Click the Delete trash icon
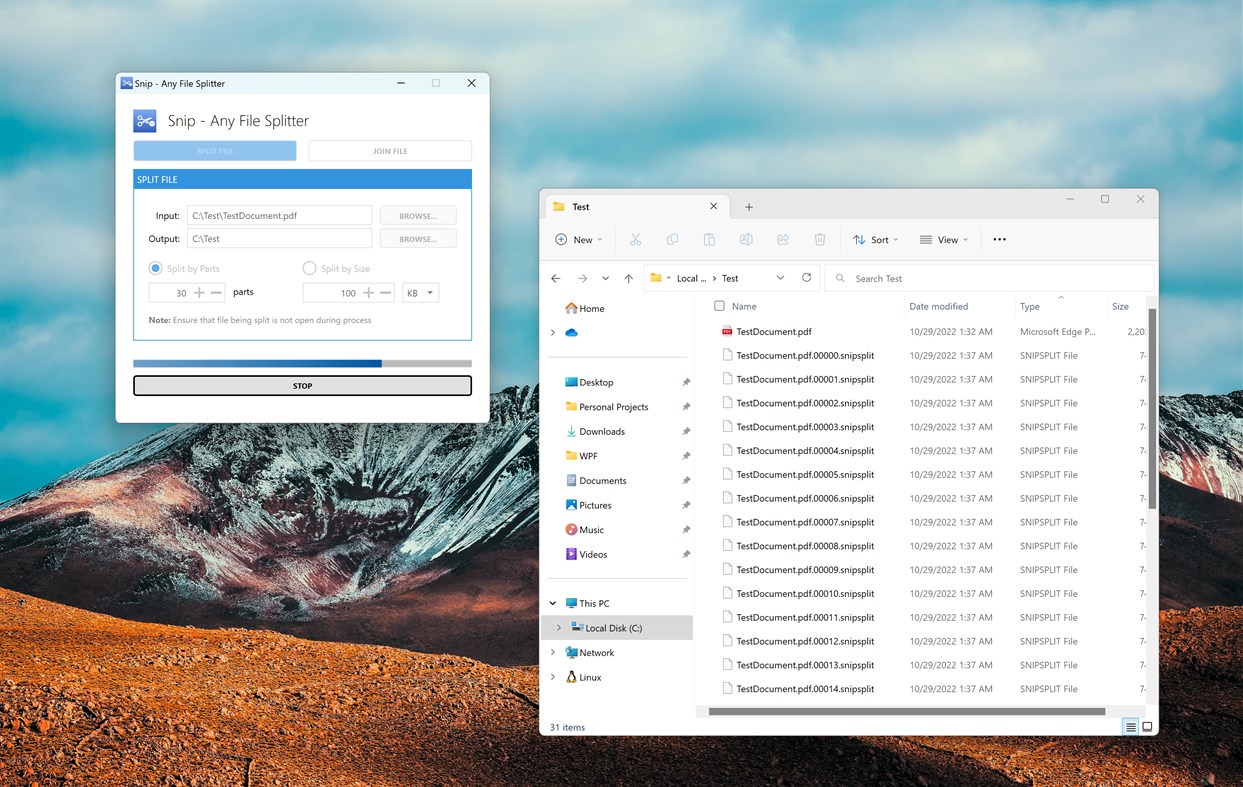This screenshot has width=1243, height=787. pos(820,239)
